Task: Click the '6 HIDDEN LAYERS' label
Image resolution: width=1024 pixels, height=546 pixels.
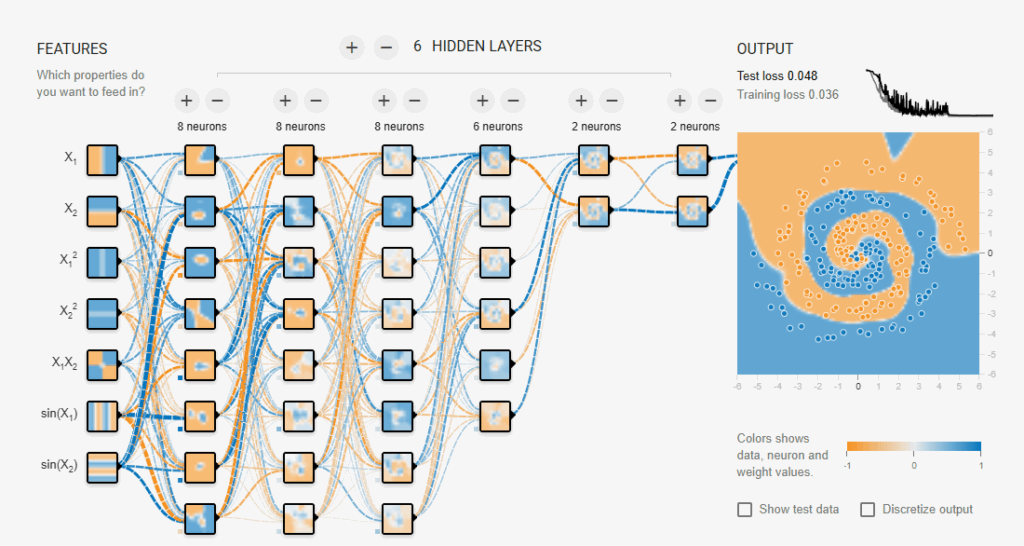Action: click(x=477, y=46)
